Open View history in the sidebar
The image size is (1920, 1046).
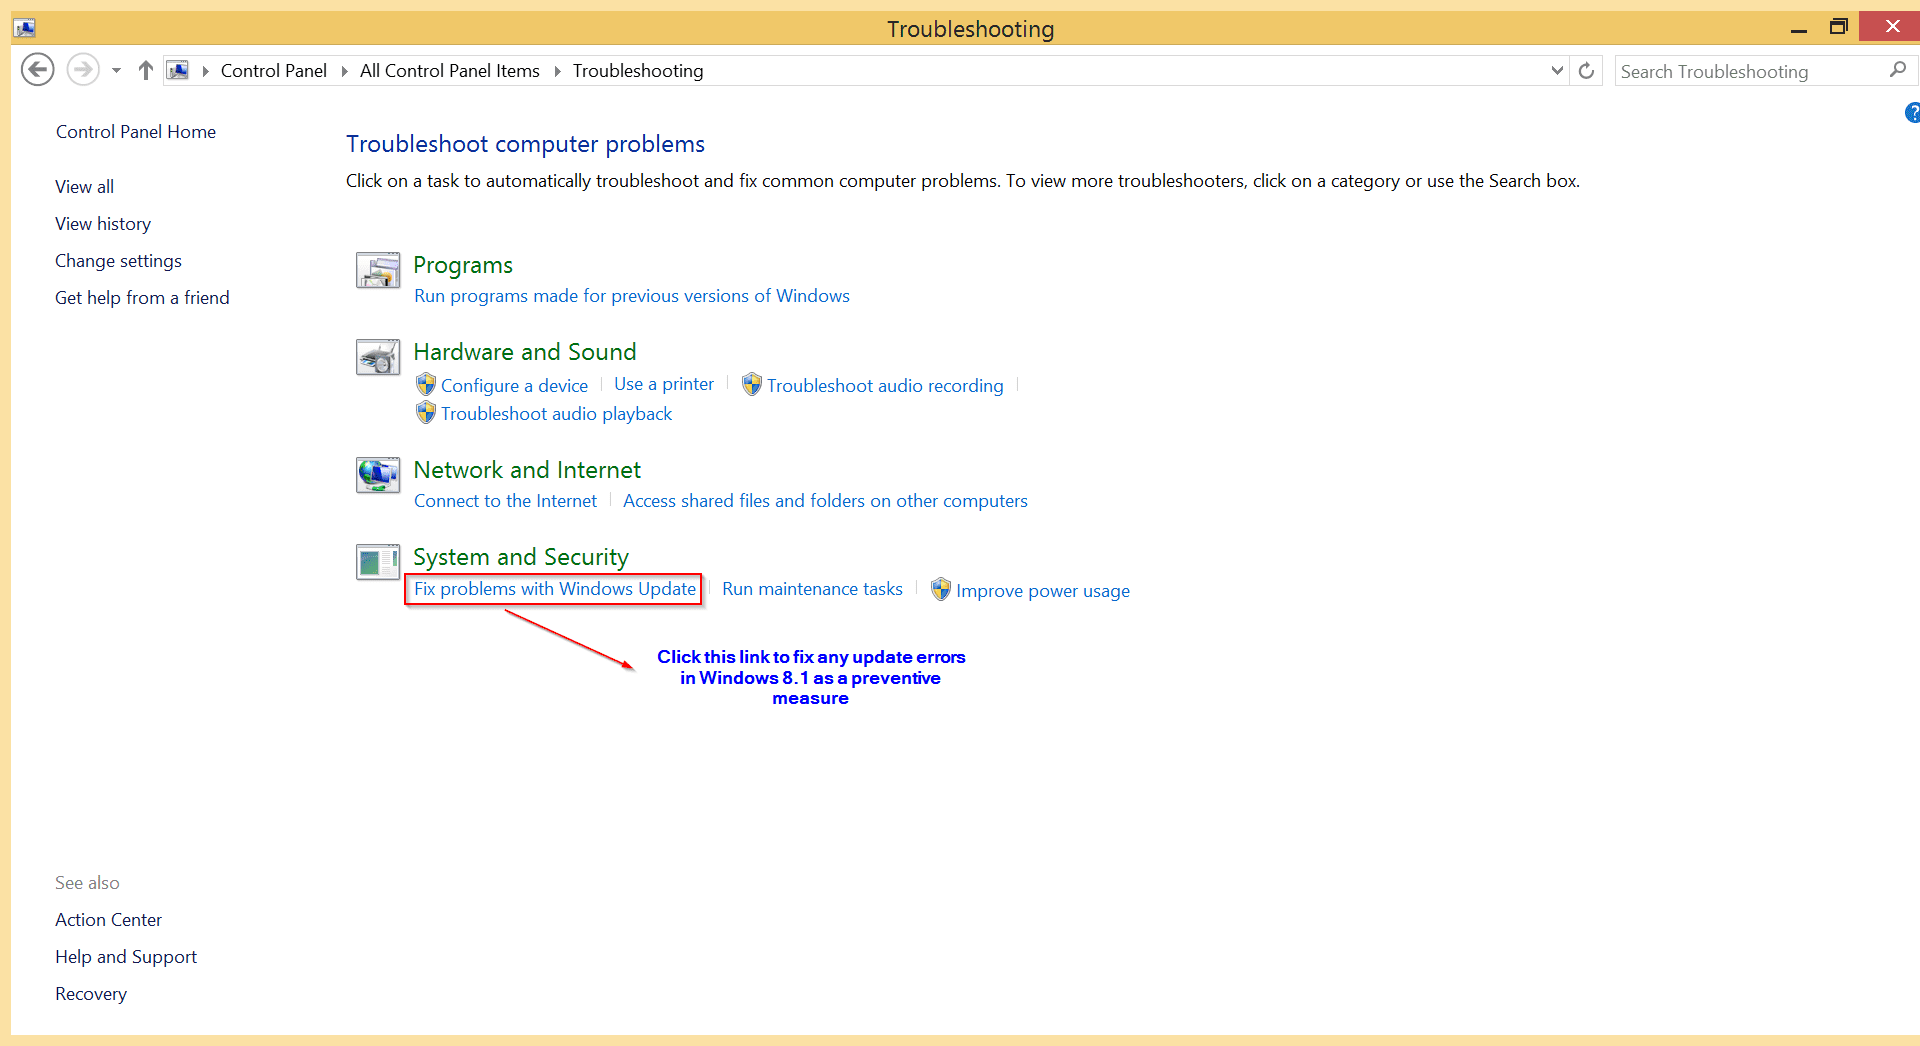103,224
